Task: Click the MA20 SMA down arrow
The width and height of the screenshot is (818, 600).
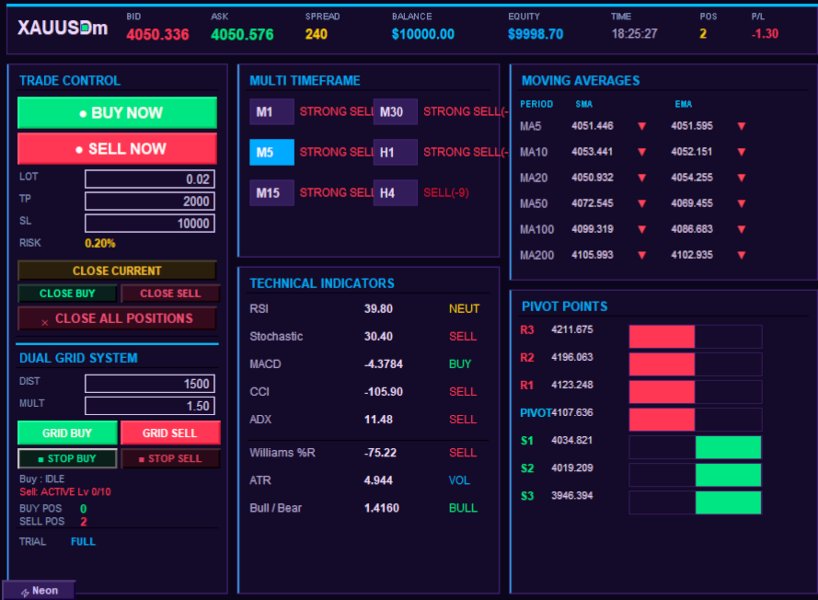Action: pos(642,177)
